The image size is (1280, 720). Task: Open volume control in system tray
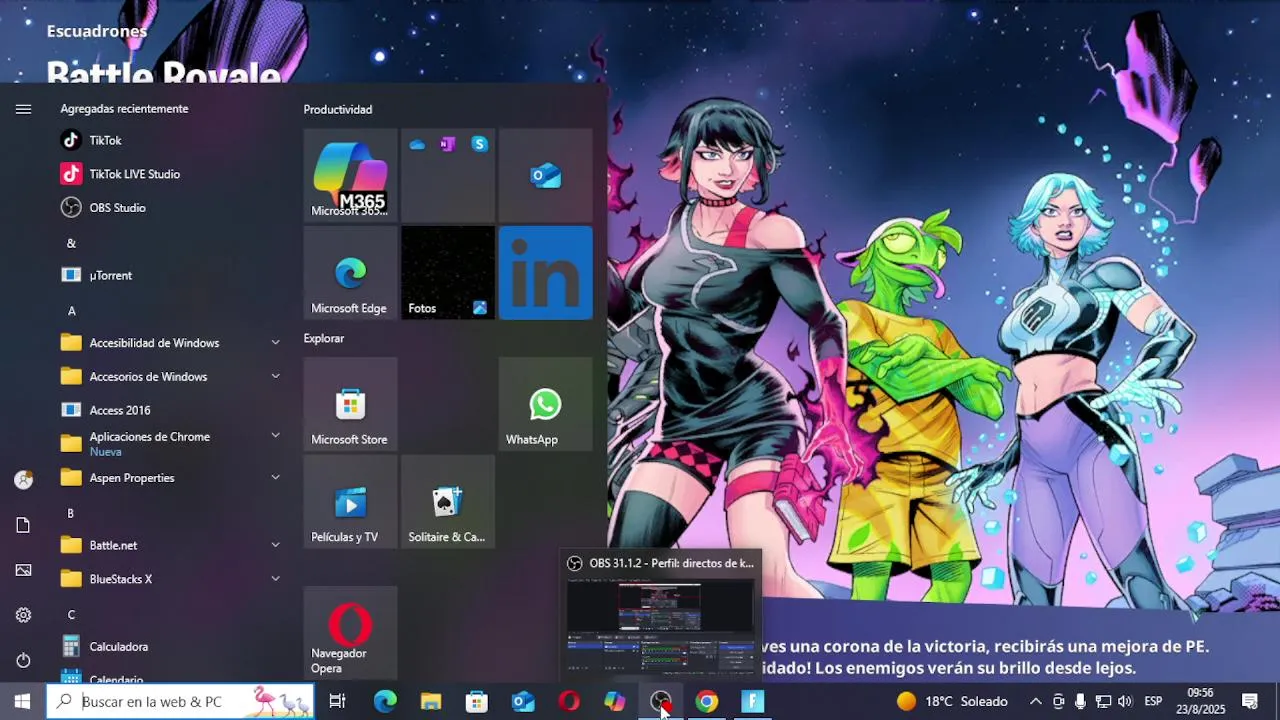(x=1125, y=702)
